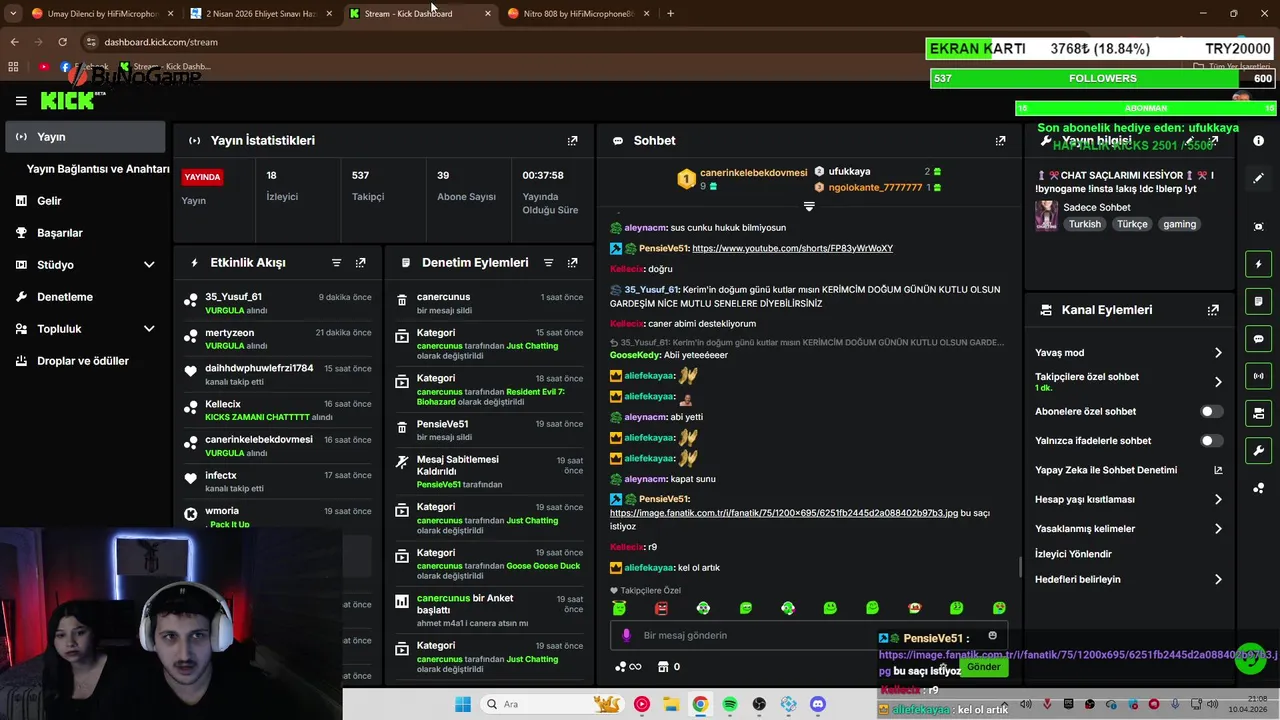The width and height of the screenshot is (1280, 720).
Task: Select Yayın in the sidebar
Action: pyautogui.click(x=85, y=137)
